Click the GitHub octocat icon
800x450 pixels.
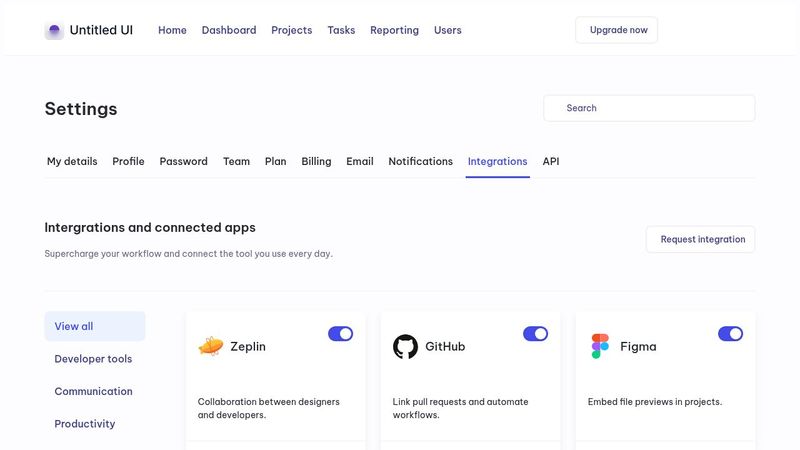[x=405, y=347]
